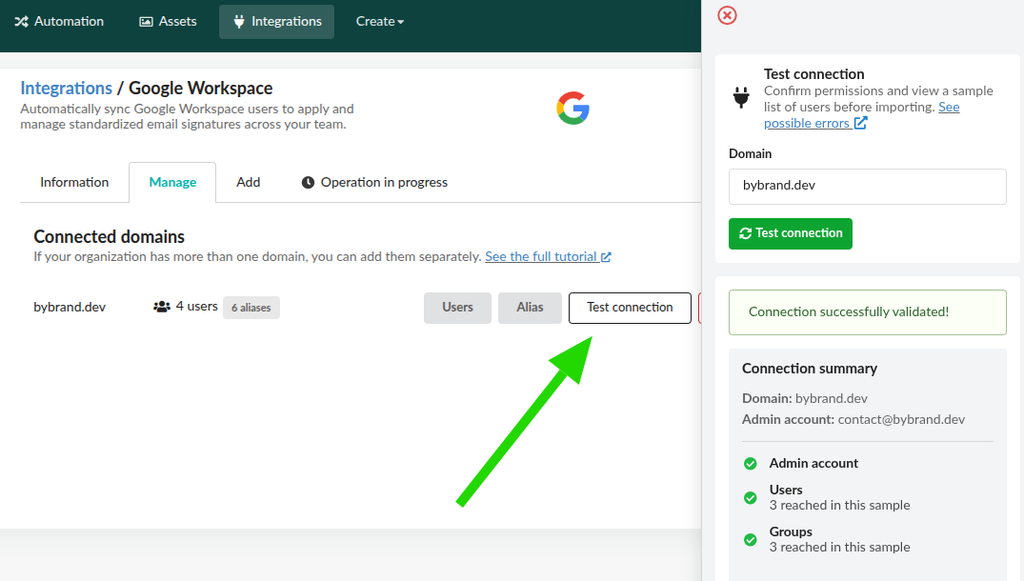Image resolution: width=1024 pixels, height=581 pixels.
Task: Click the '4 users' count text
Action: point(197,306)
